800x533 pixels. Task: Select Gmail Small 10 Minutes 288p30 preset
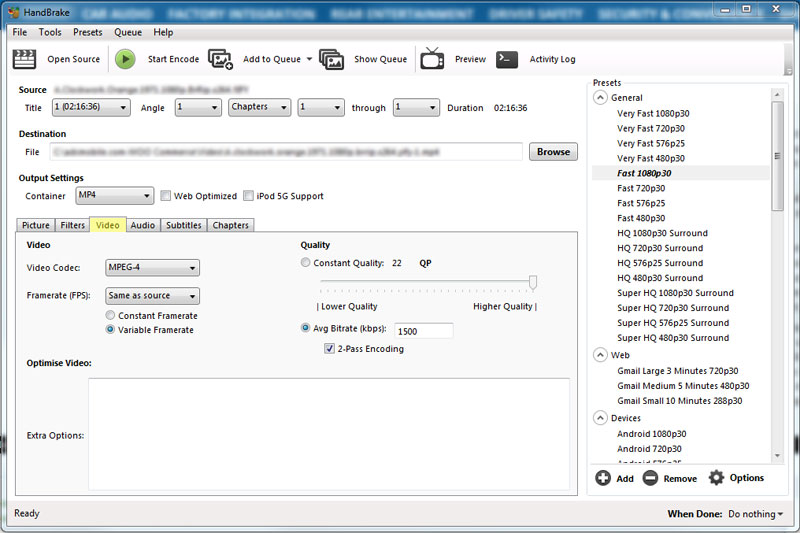click(680, 401)
